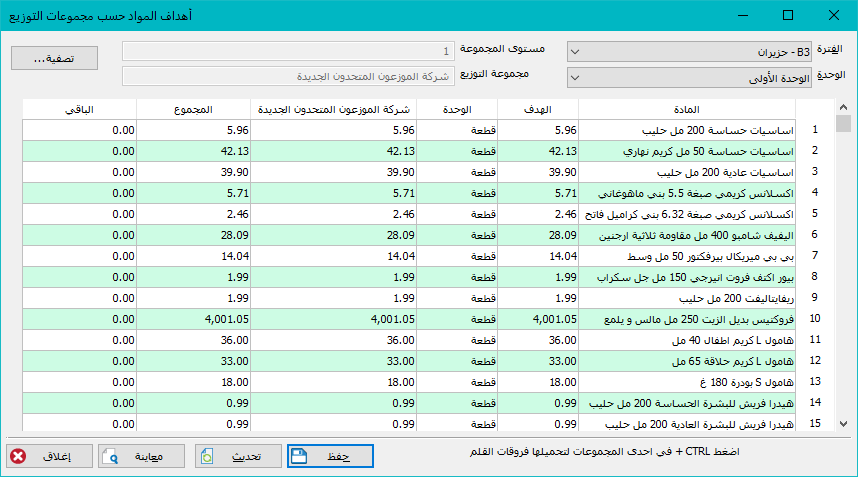The height and width of the screenshot is (477, 858).
Task: Click distributor cell 28.09 for اليفيف شامبو
Action: pos(334,235)
